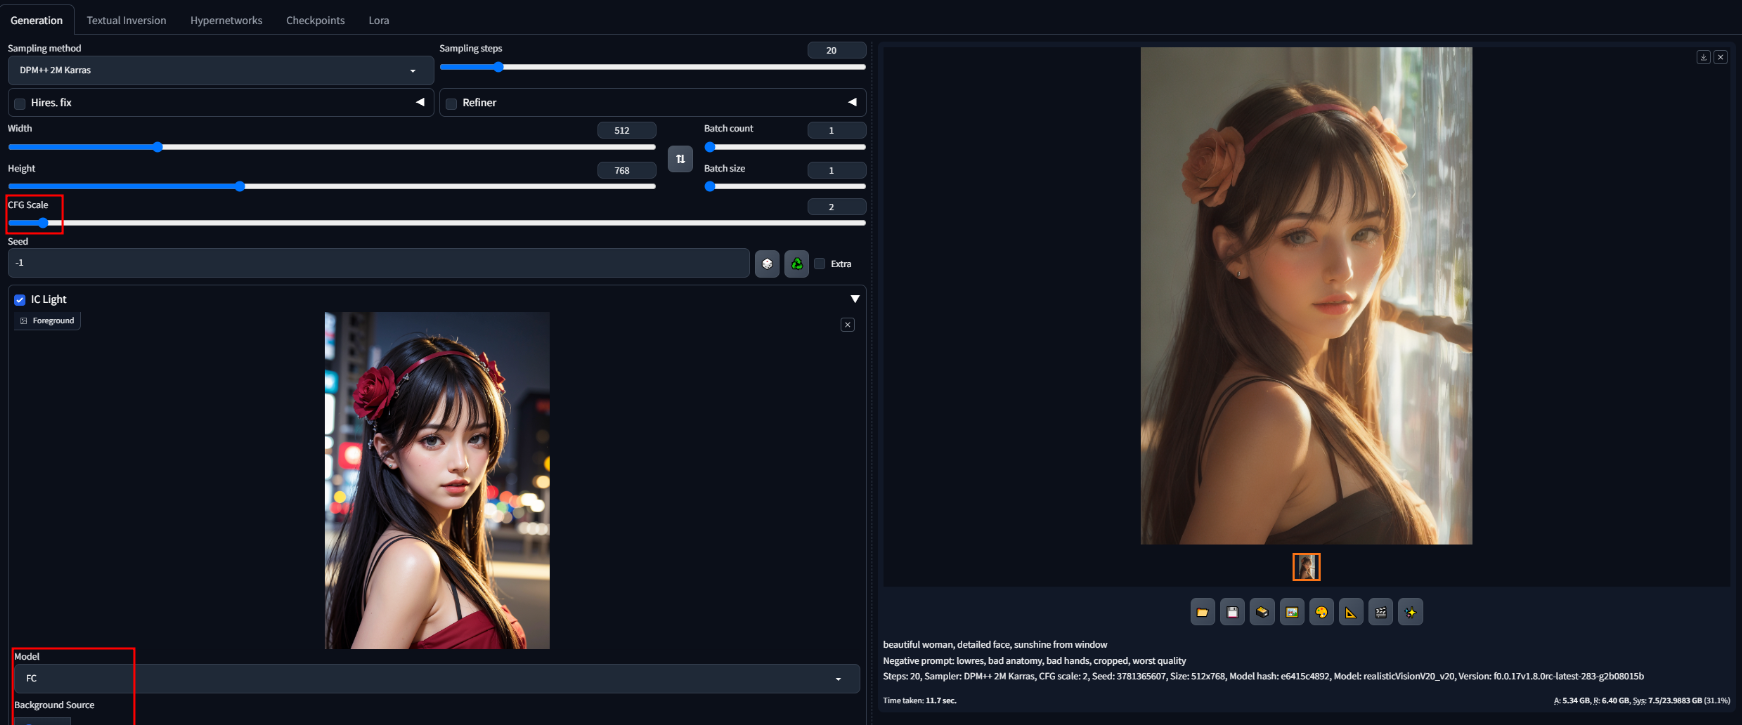The image size is (1742, 725).
Task: Open the Textual Inversion tab
Action: click(x=126, y=20)
